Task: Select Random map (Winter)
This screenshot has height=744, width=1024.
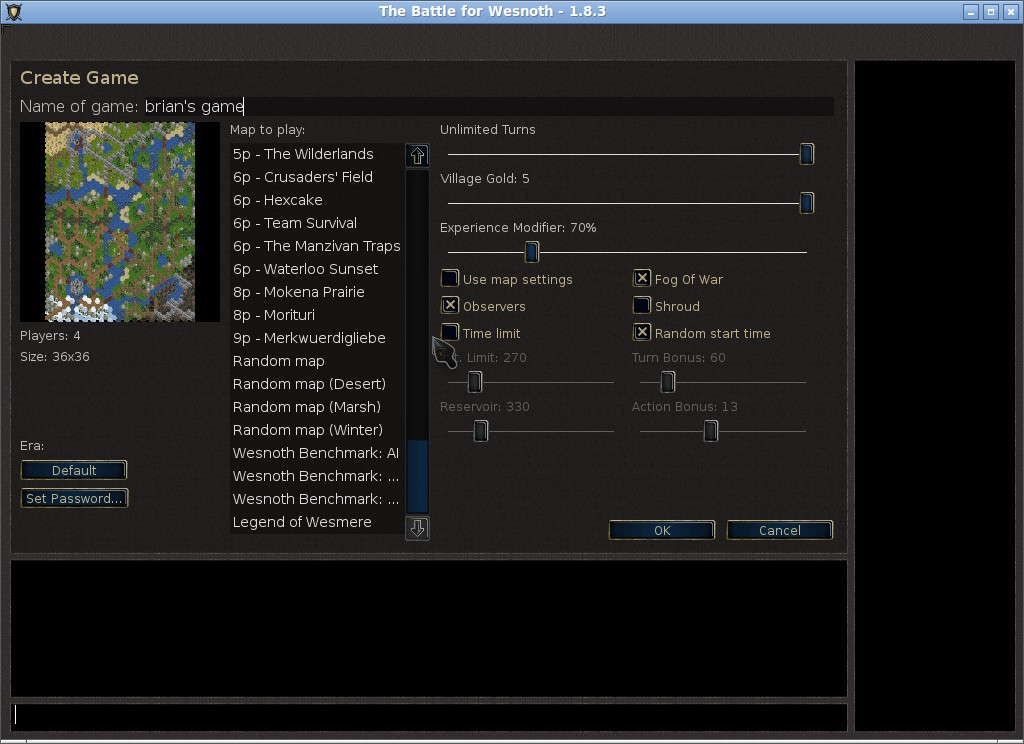Action: [317, 430]
